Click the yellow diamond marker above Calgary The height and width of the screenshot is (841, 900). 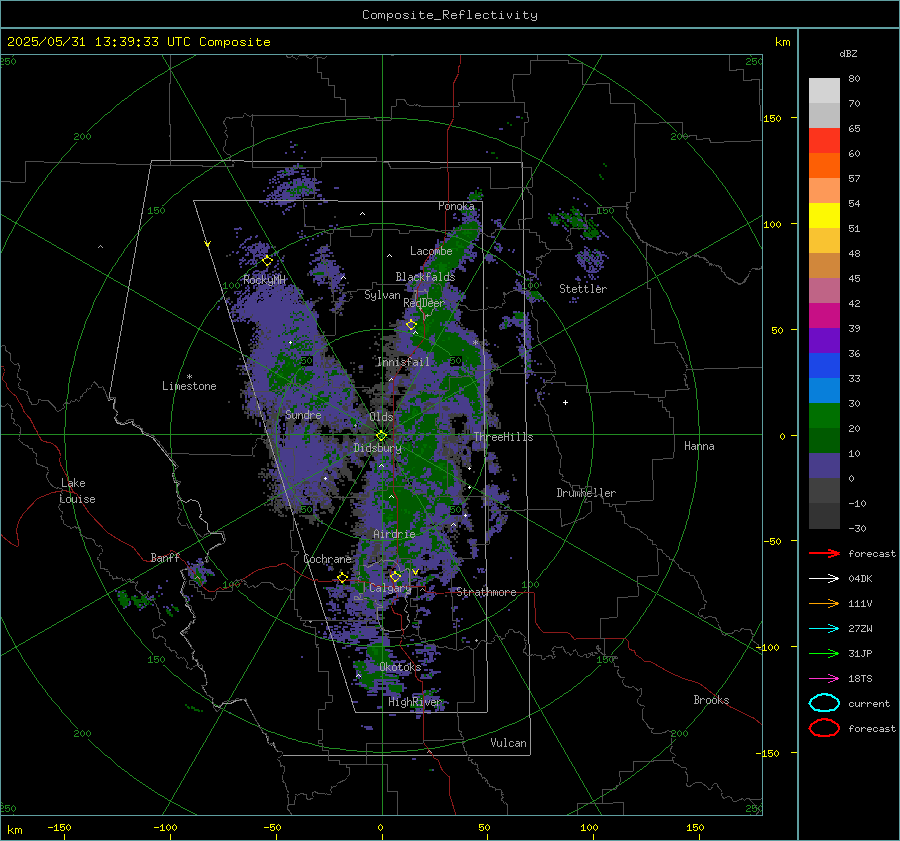click(x=395, y=576)
